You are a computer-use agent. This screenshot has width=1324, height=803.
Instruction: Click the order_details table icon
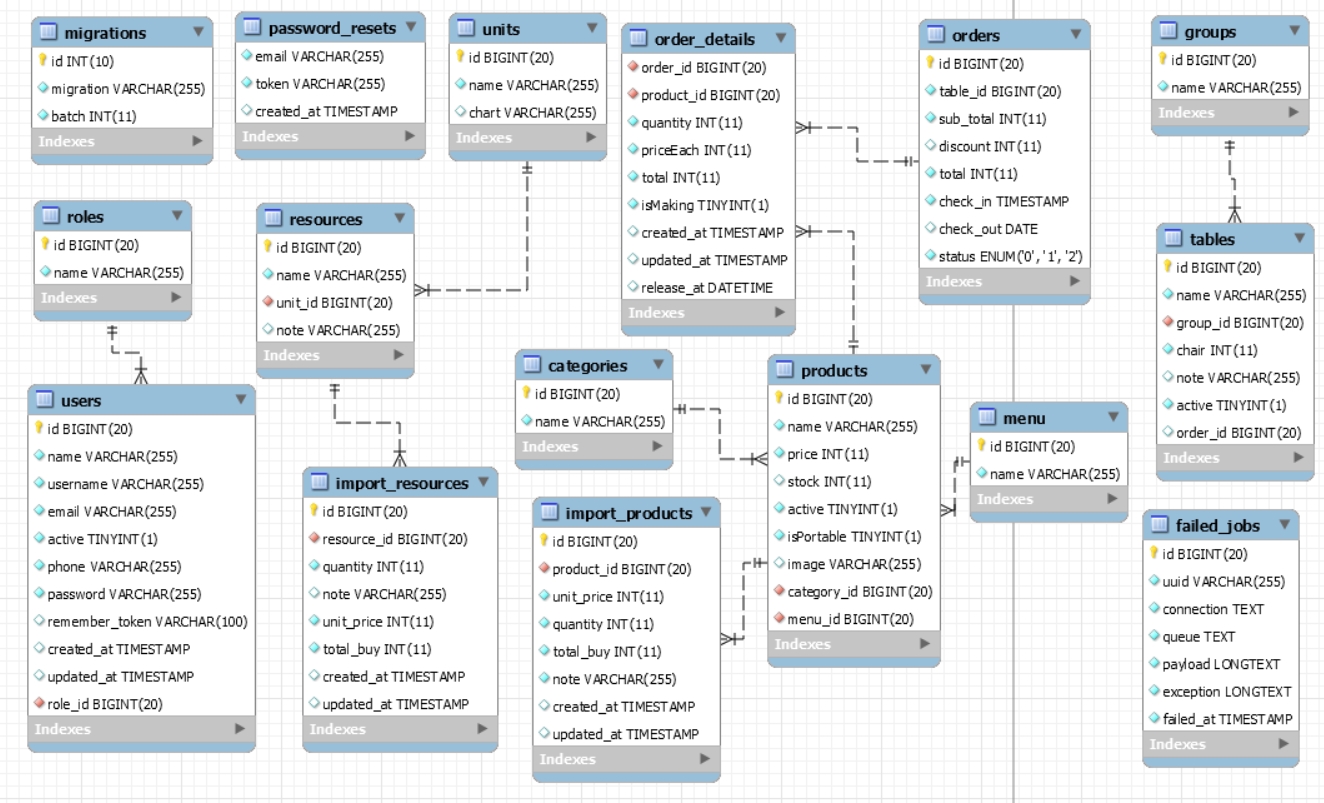coord(638,39)
